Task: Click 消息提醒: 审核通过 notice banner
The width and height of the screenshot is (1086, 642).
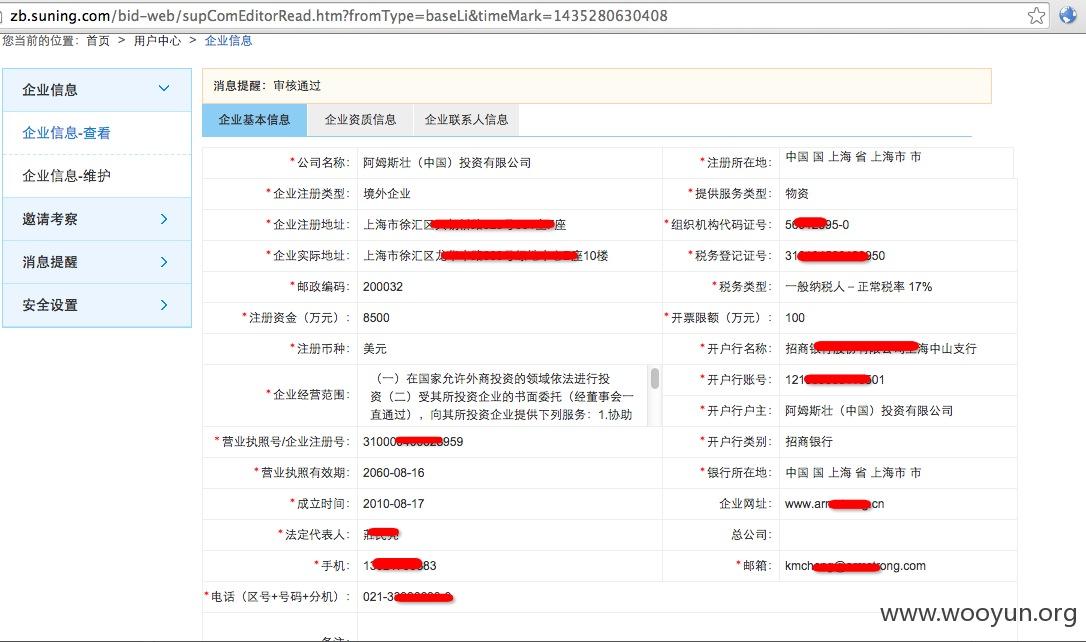Action: pyautogui.click(x=596, y=86)
